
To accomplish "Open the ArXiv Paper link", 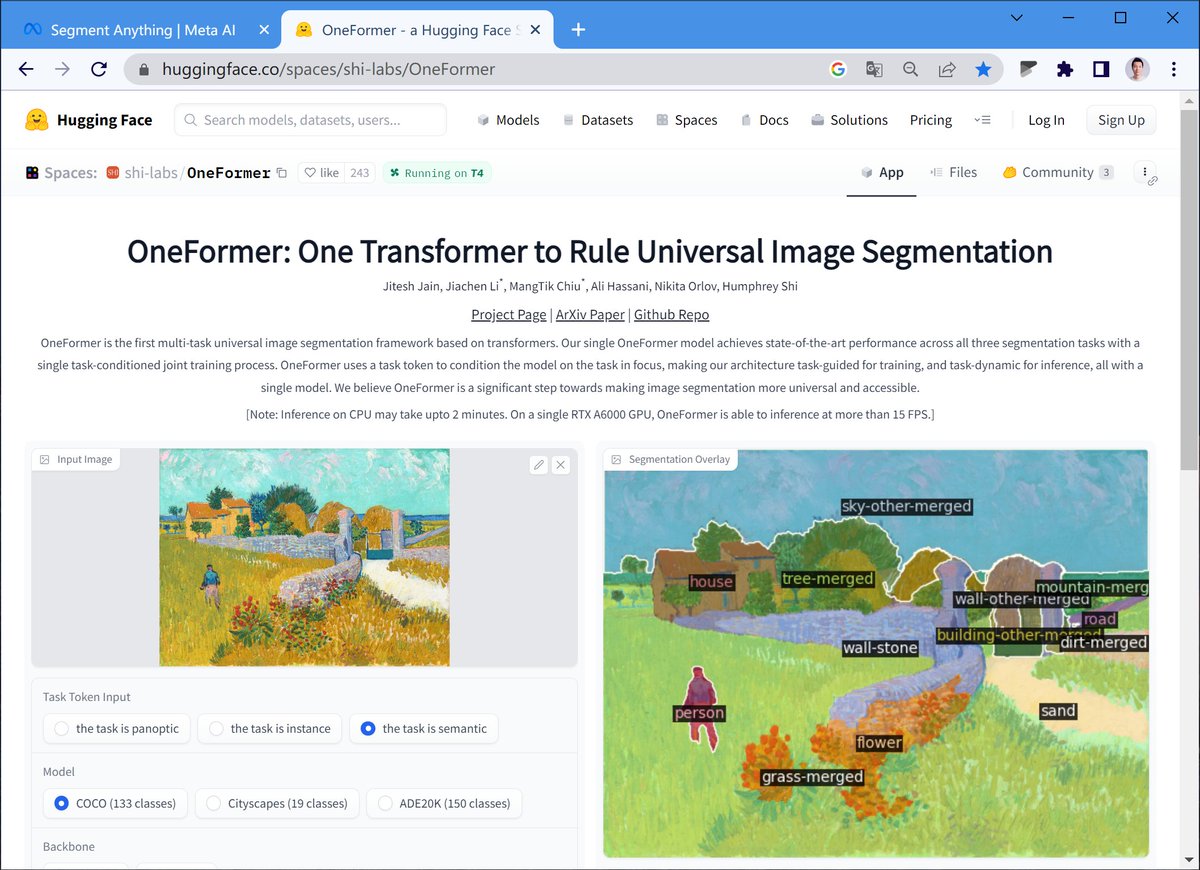I will tap(590, 314).
